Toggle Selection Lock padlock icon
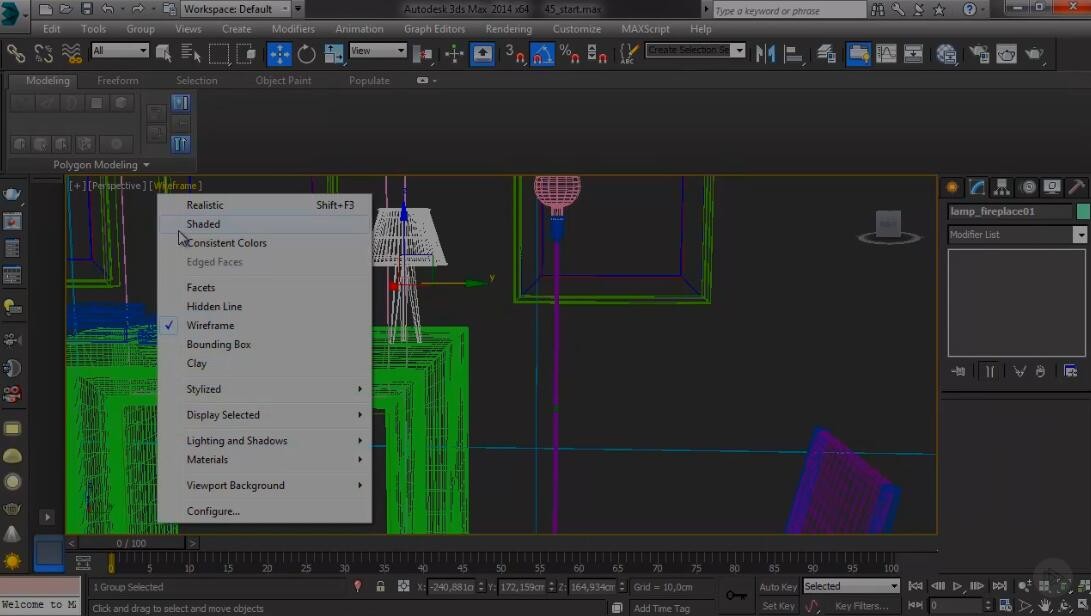 (x=380, y=587)
